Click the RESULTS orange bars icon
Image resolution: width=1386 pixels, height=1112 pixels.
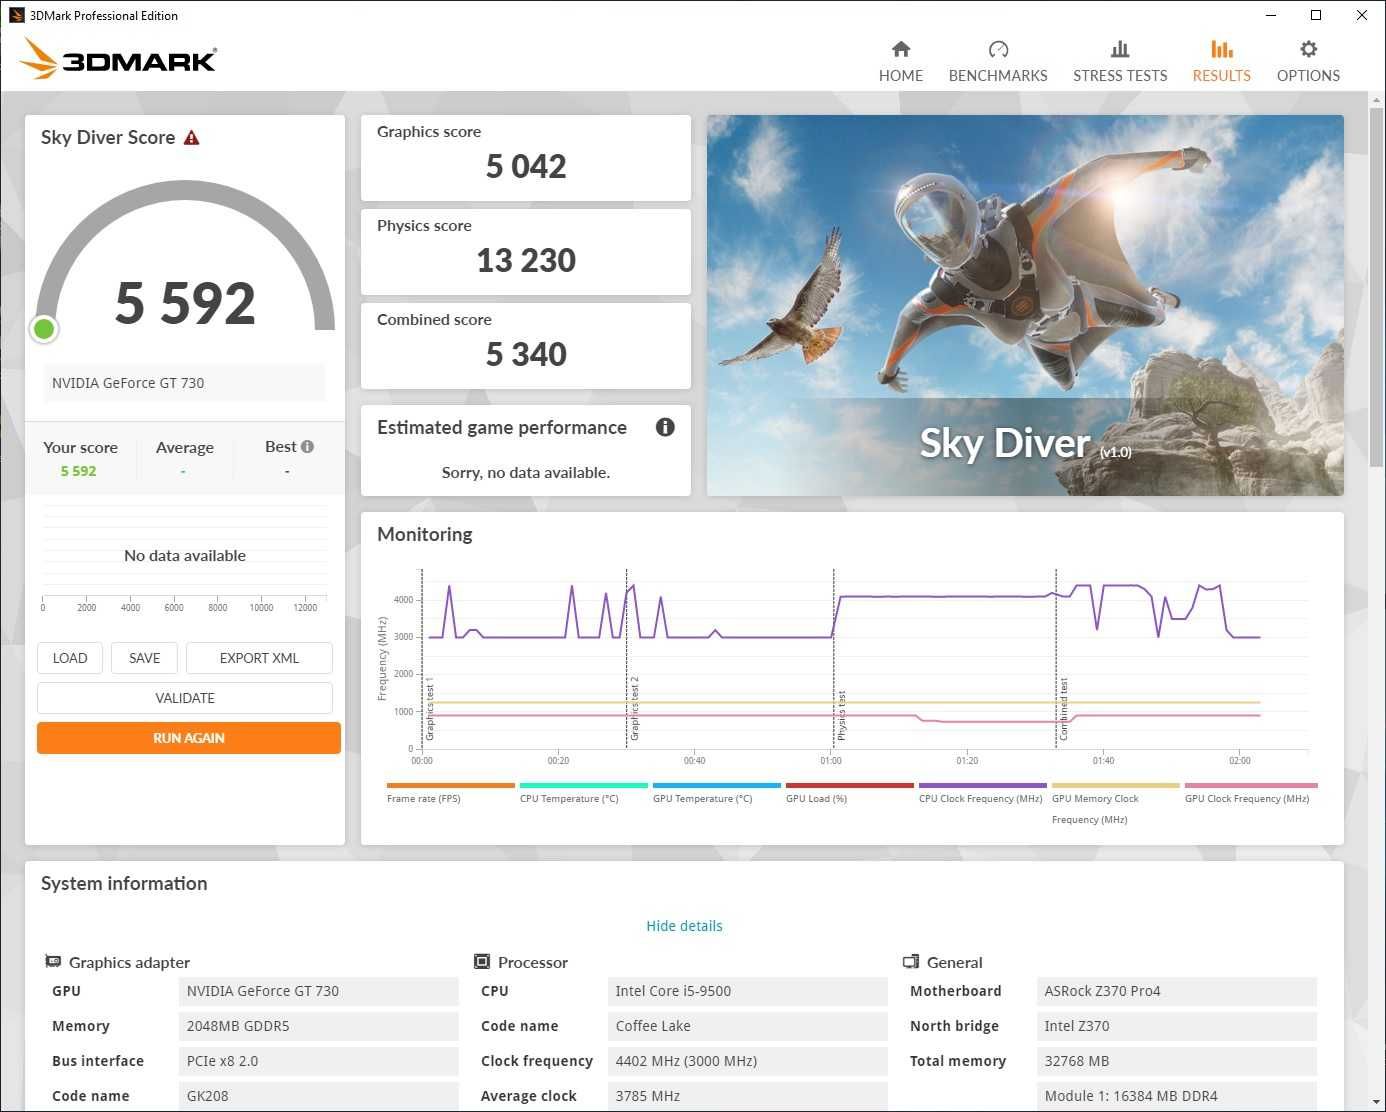point(1221,49)
